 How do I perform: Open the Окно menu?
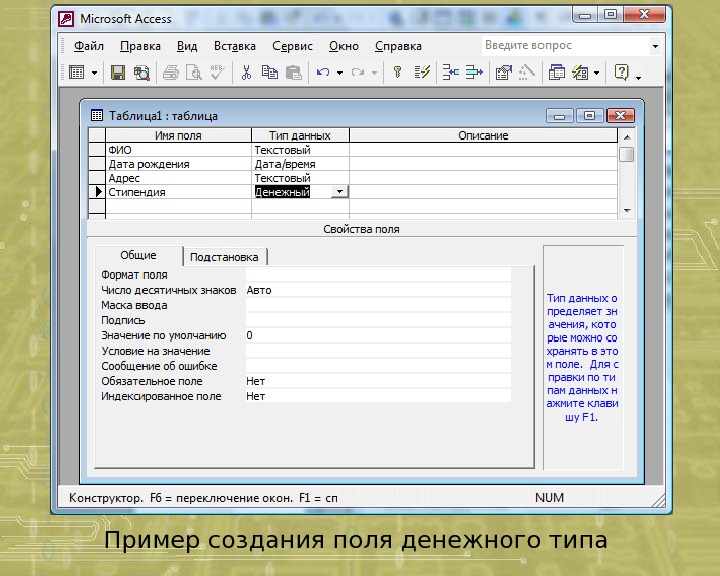tap(343, 46)
